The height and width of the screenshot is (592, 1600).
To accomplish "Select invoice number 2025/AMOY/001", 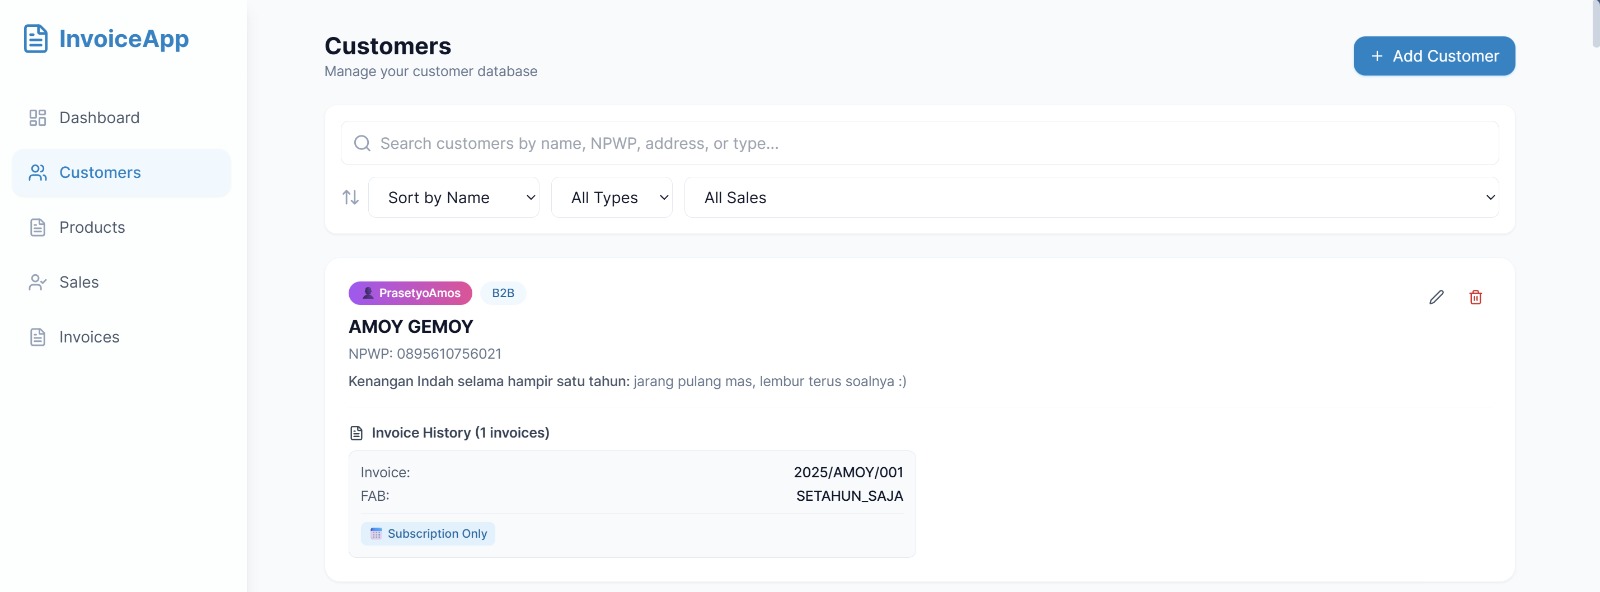I will click(x=849, y=472).
